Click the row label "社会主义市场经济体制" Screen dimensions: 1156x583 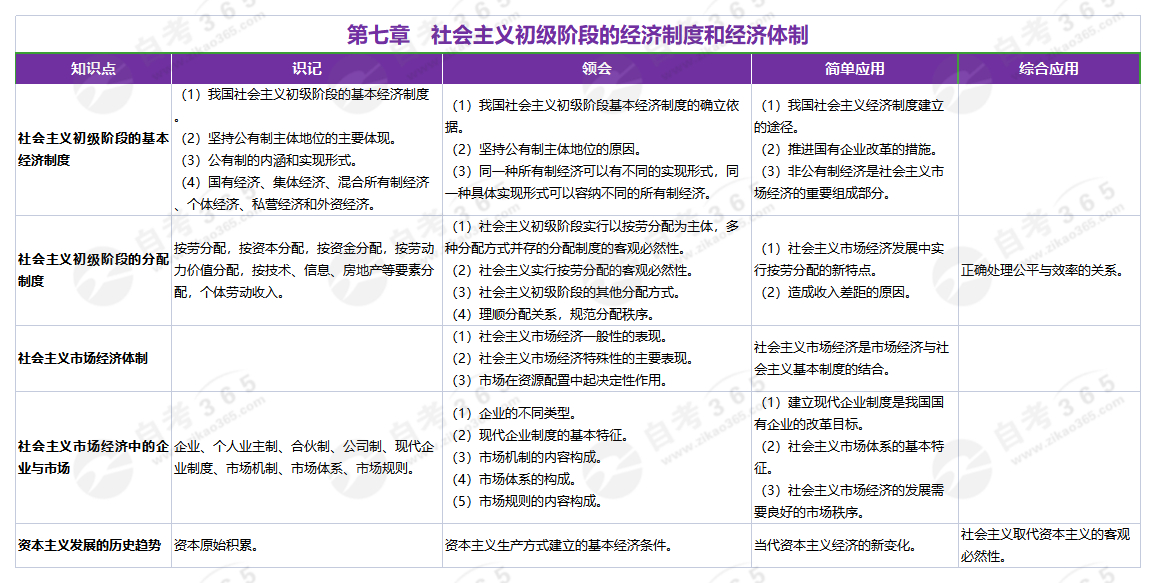click(x=83, y=358)
